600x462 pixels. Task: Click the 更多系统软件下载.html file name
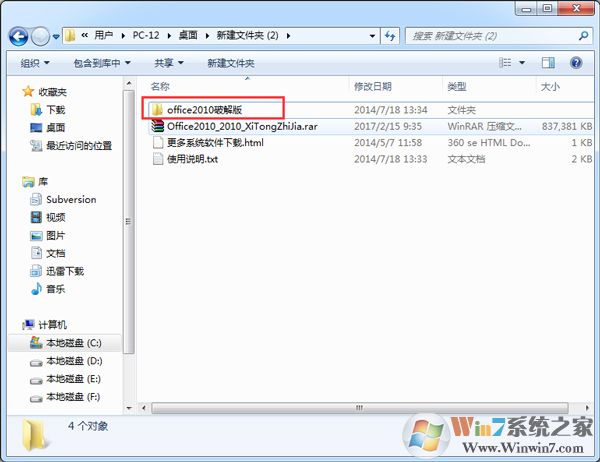point(215,142)
